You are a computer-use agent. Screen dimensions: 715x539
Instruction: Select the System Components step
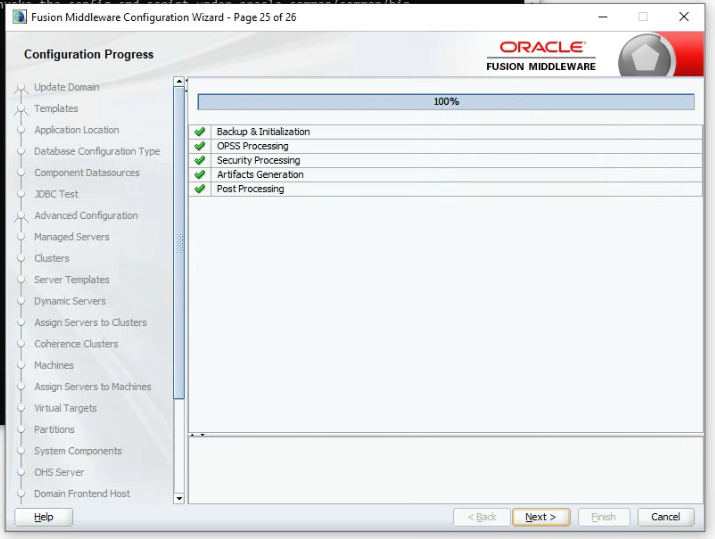78,451
